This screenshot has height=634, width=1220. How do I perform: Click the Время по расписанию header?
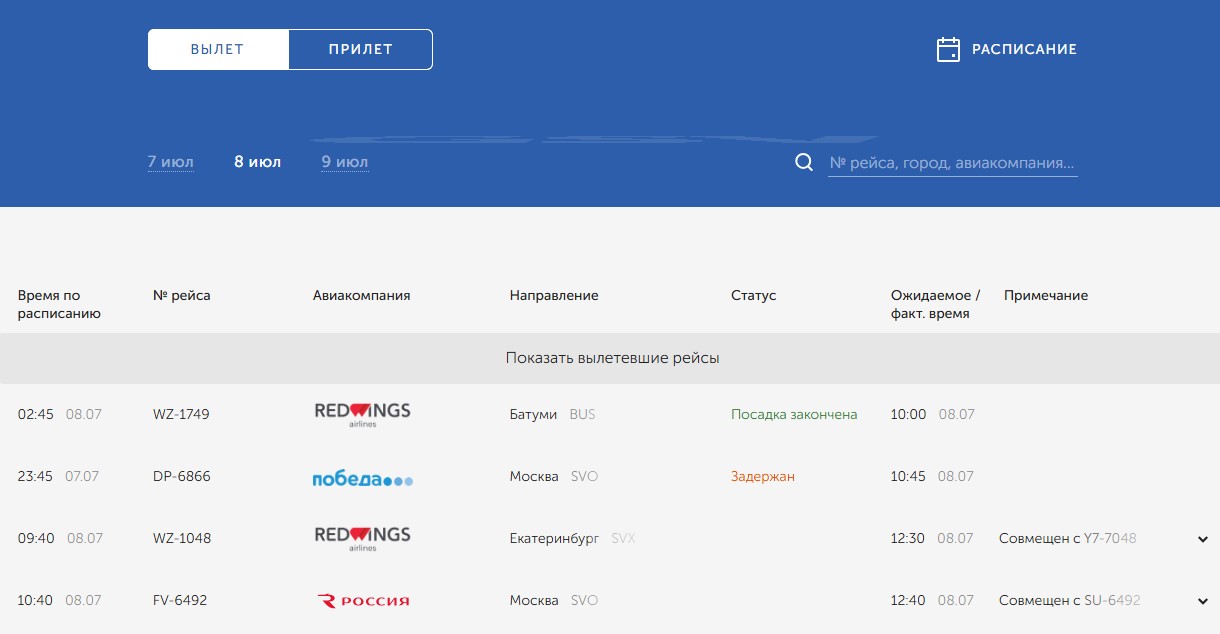(59, 304)
